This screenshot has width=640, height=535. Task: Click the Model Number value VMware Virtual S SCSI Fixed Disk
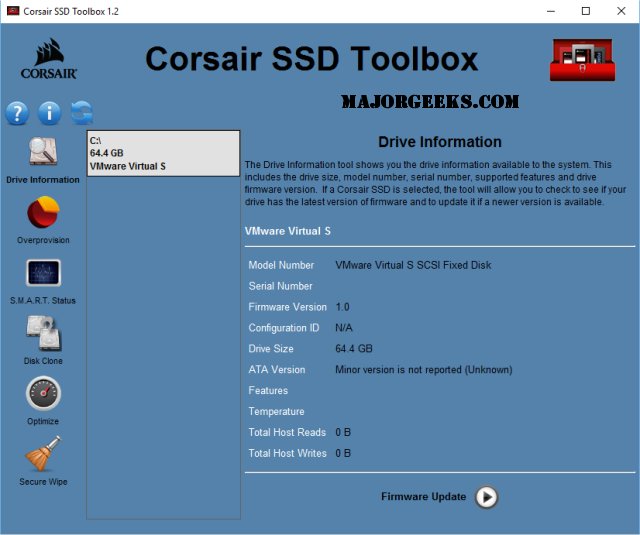point(413,265)
